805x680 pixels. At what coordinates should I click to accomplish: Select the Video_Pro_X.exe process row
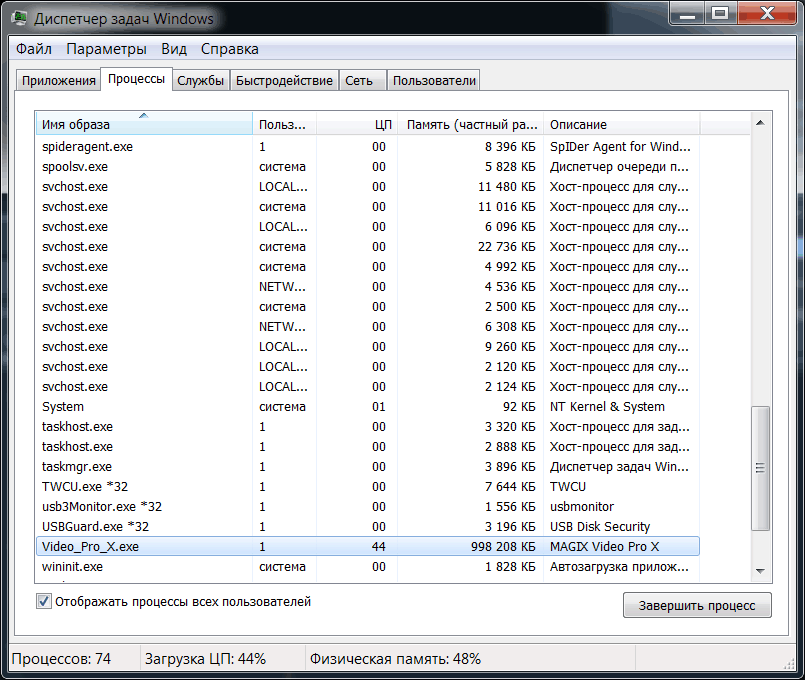click(368, 547)
